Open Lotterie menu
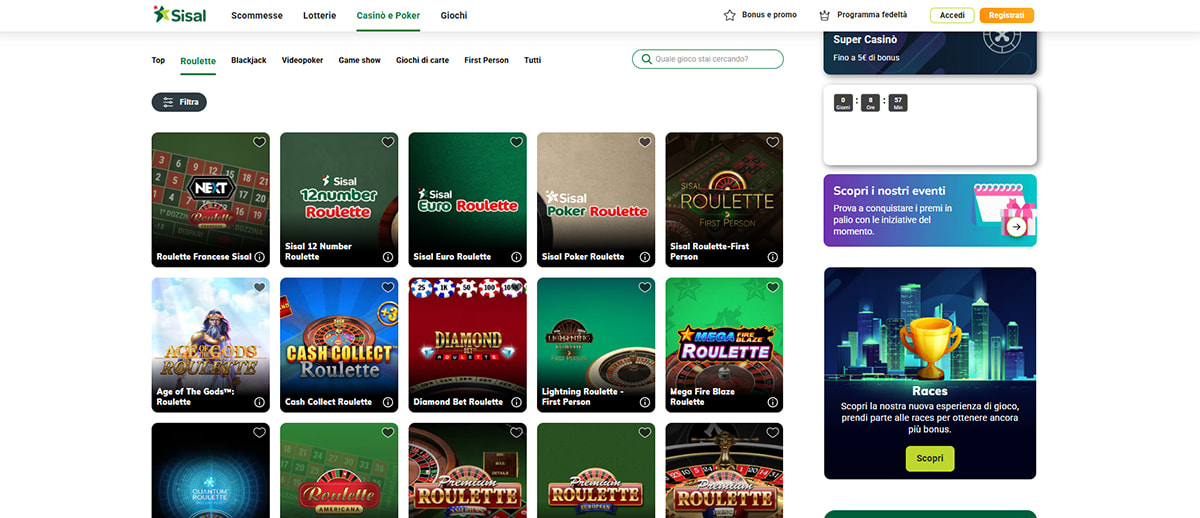This screenshot has height=518, width=1200. click(x=320, y=16)
